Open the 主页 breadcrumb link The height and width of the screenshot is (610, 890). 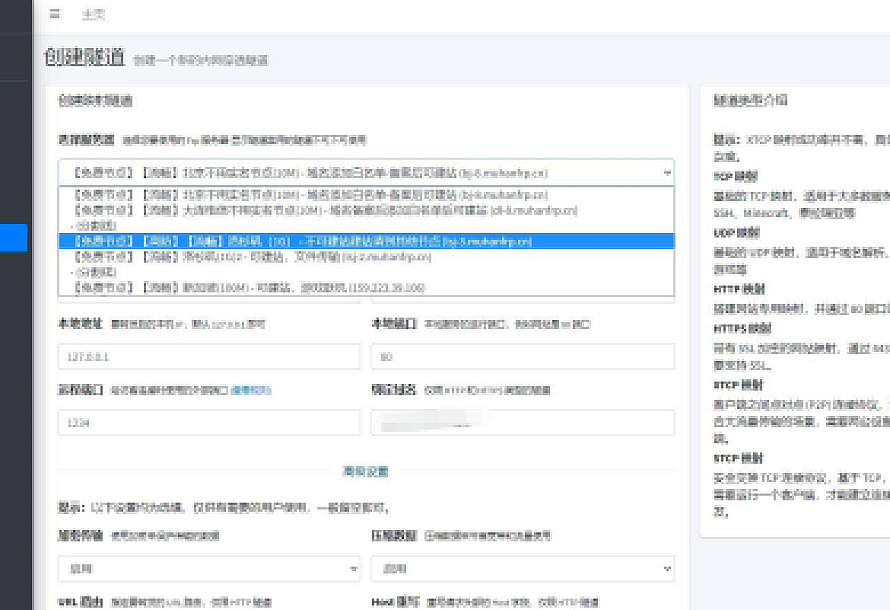tap(93, 15)
